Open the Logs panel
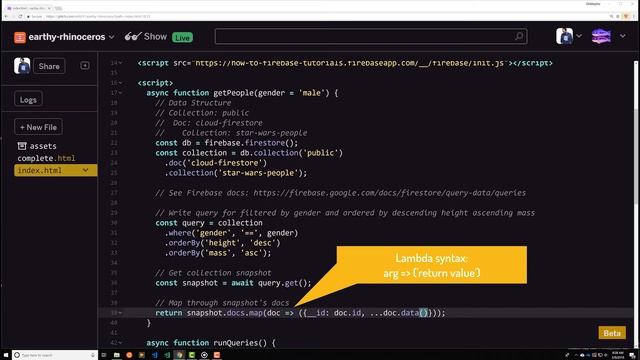Viewport: 640px width, 360px height. 28,100
